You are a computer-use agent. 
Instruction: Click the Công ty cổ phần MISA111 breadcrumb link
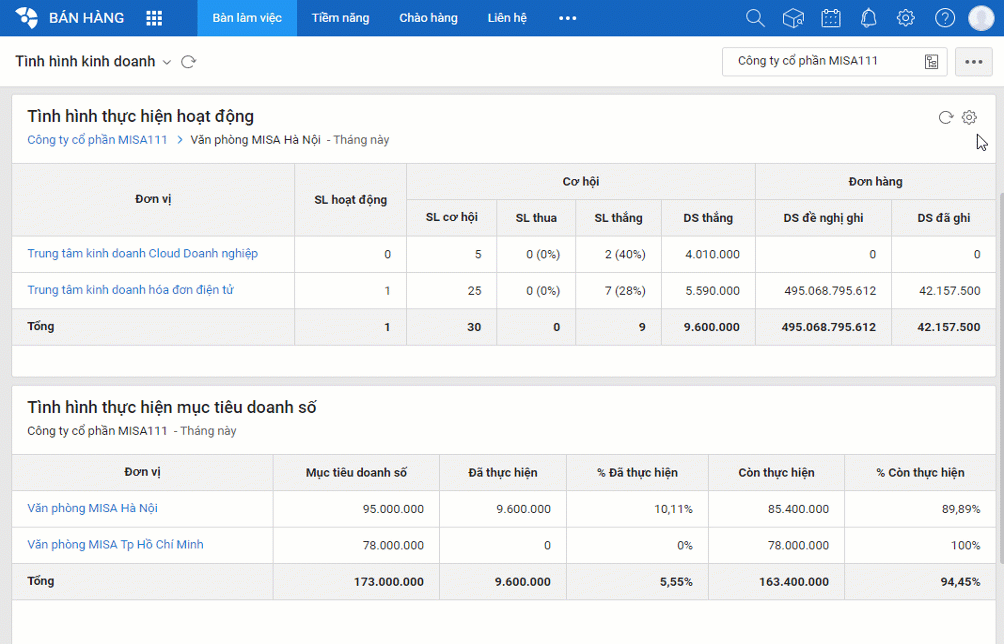point(97,140)
